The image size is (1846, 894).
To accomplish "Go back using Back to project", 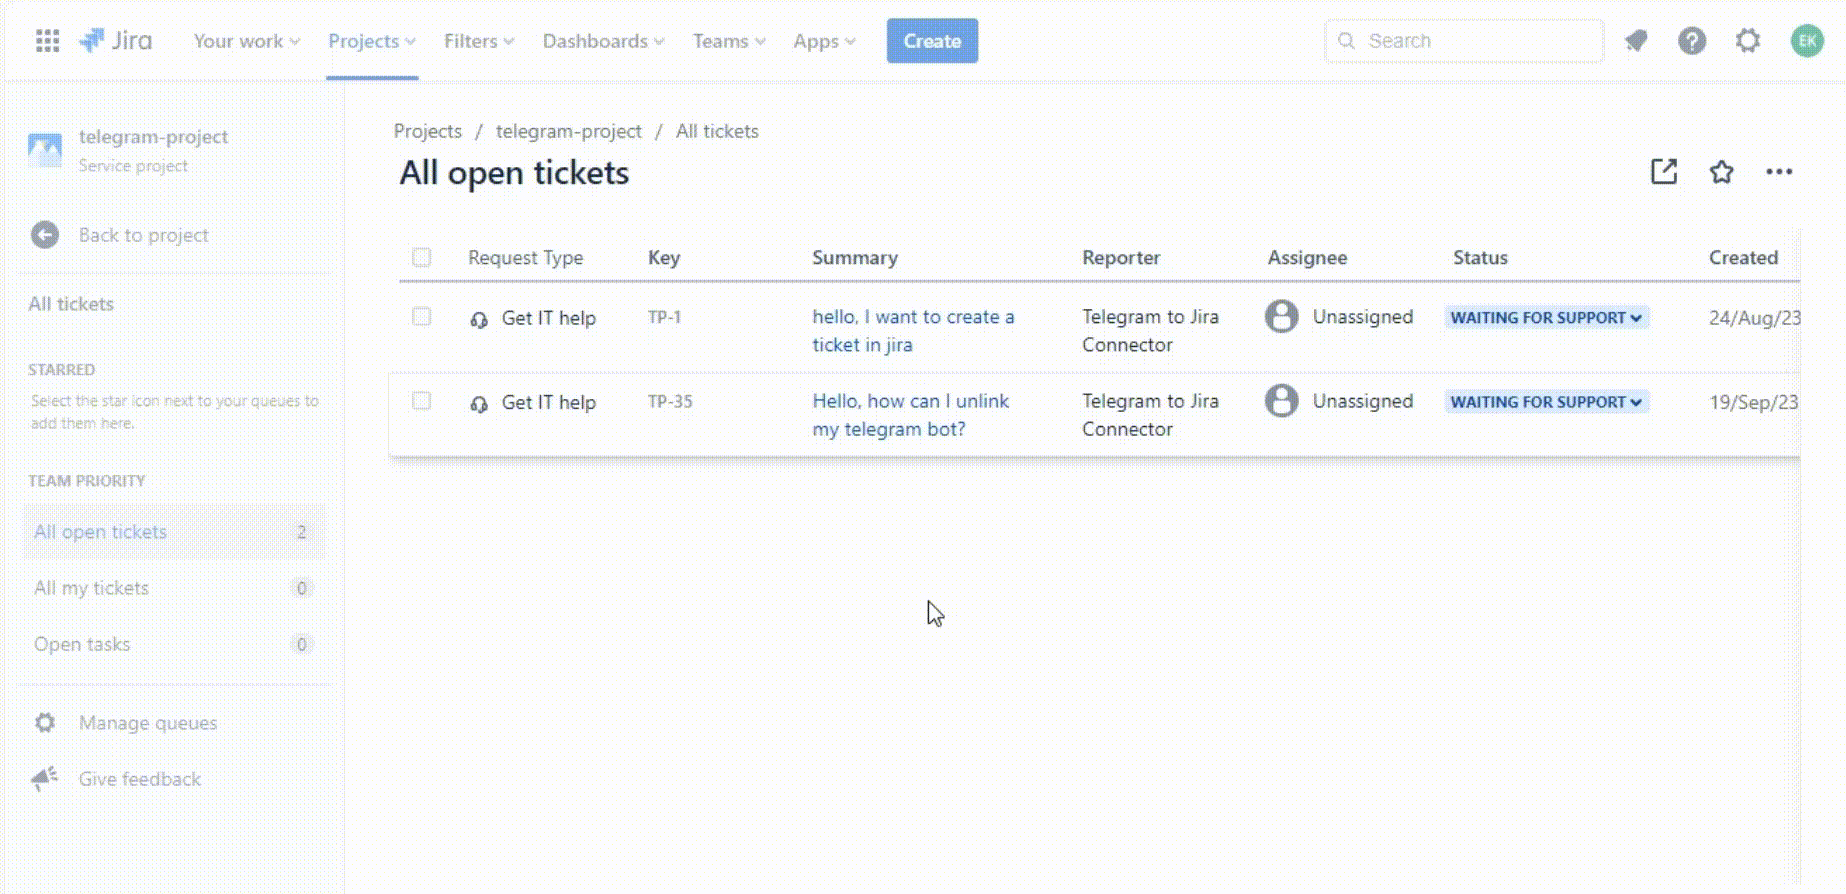I will coord(143,235).
